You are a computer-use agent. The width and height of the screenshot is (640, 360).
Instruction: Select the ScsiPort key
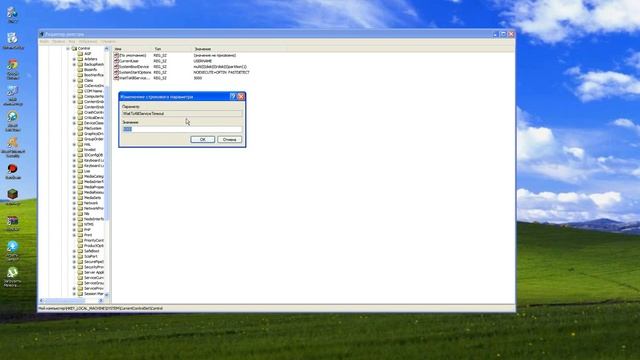(91, 256)
